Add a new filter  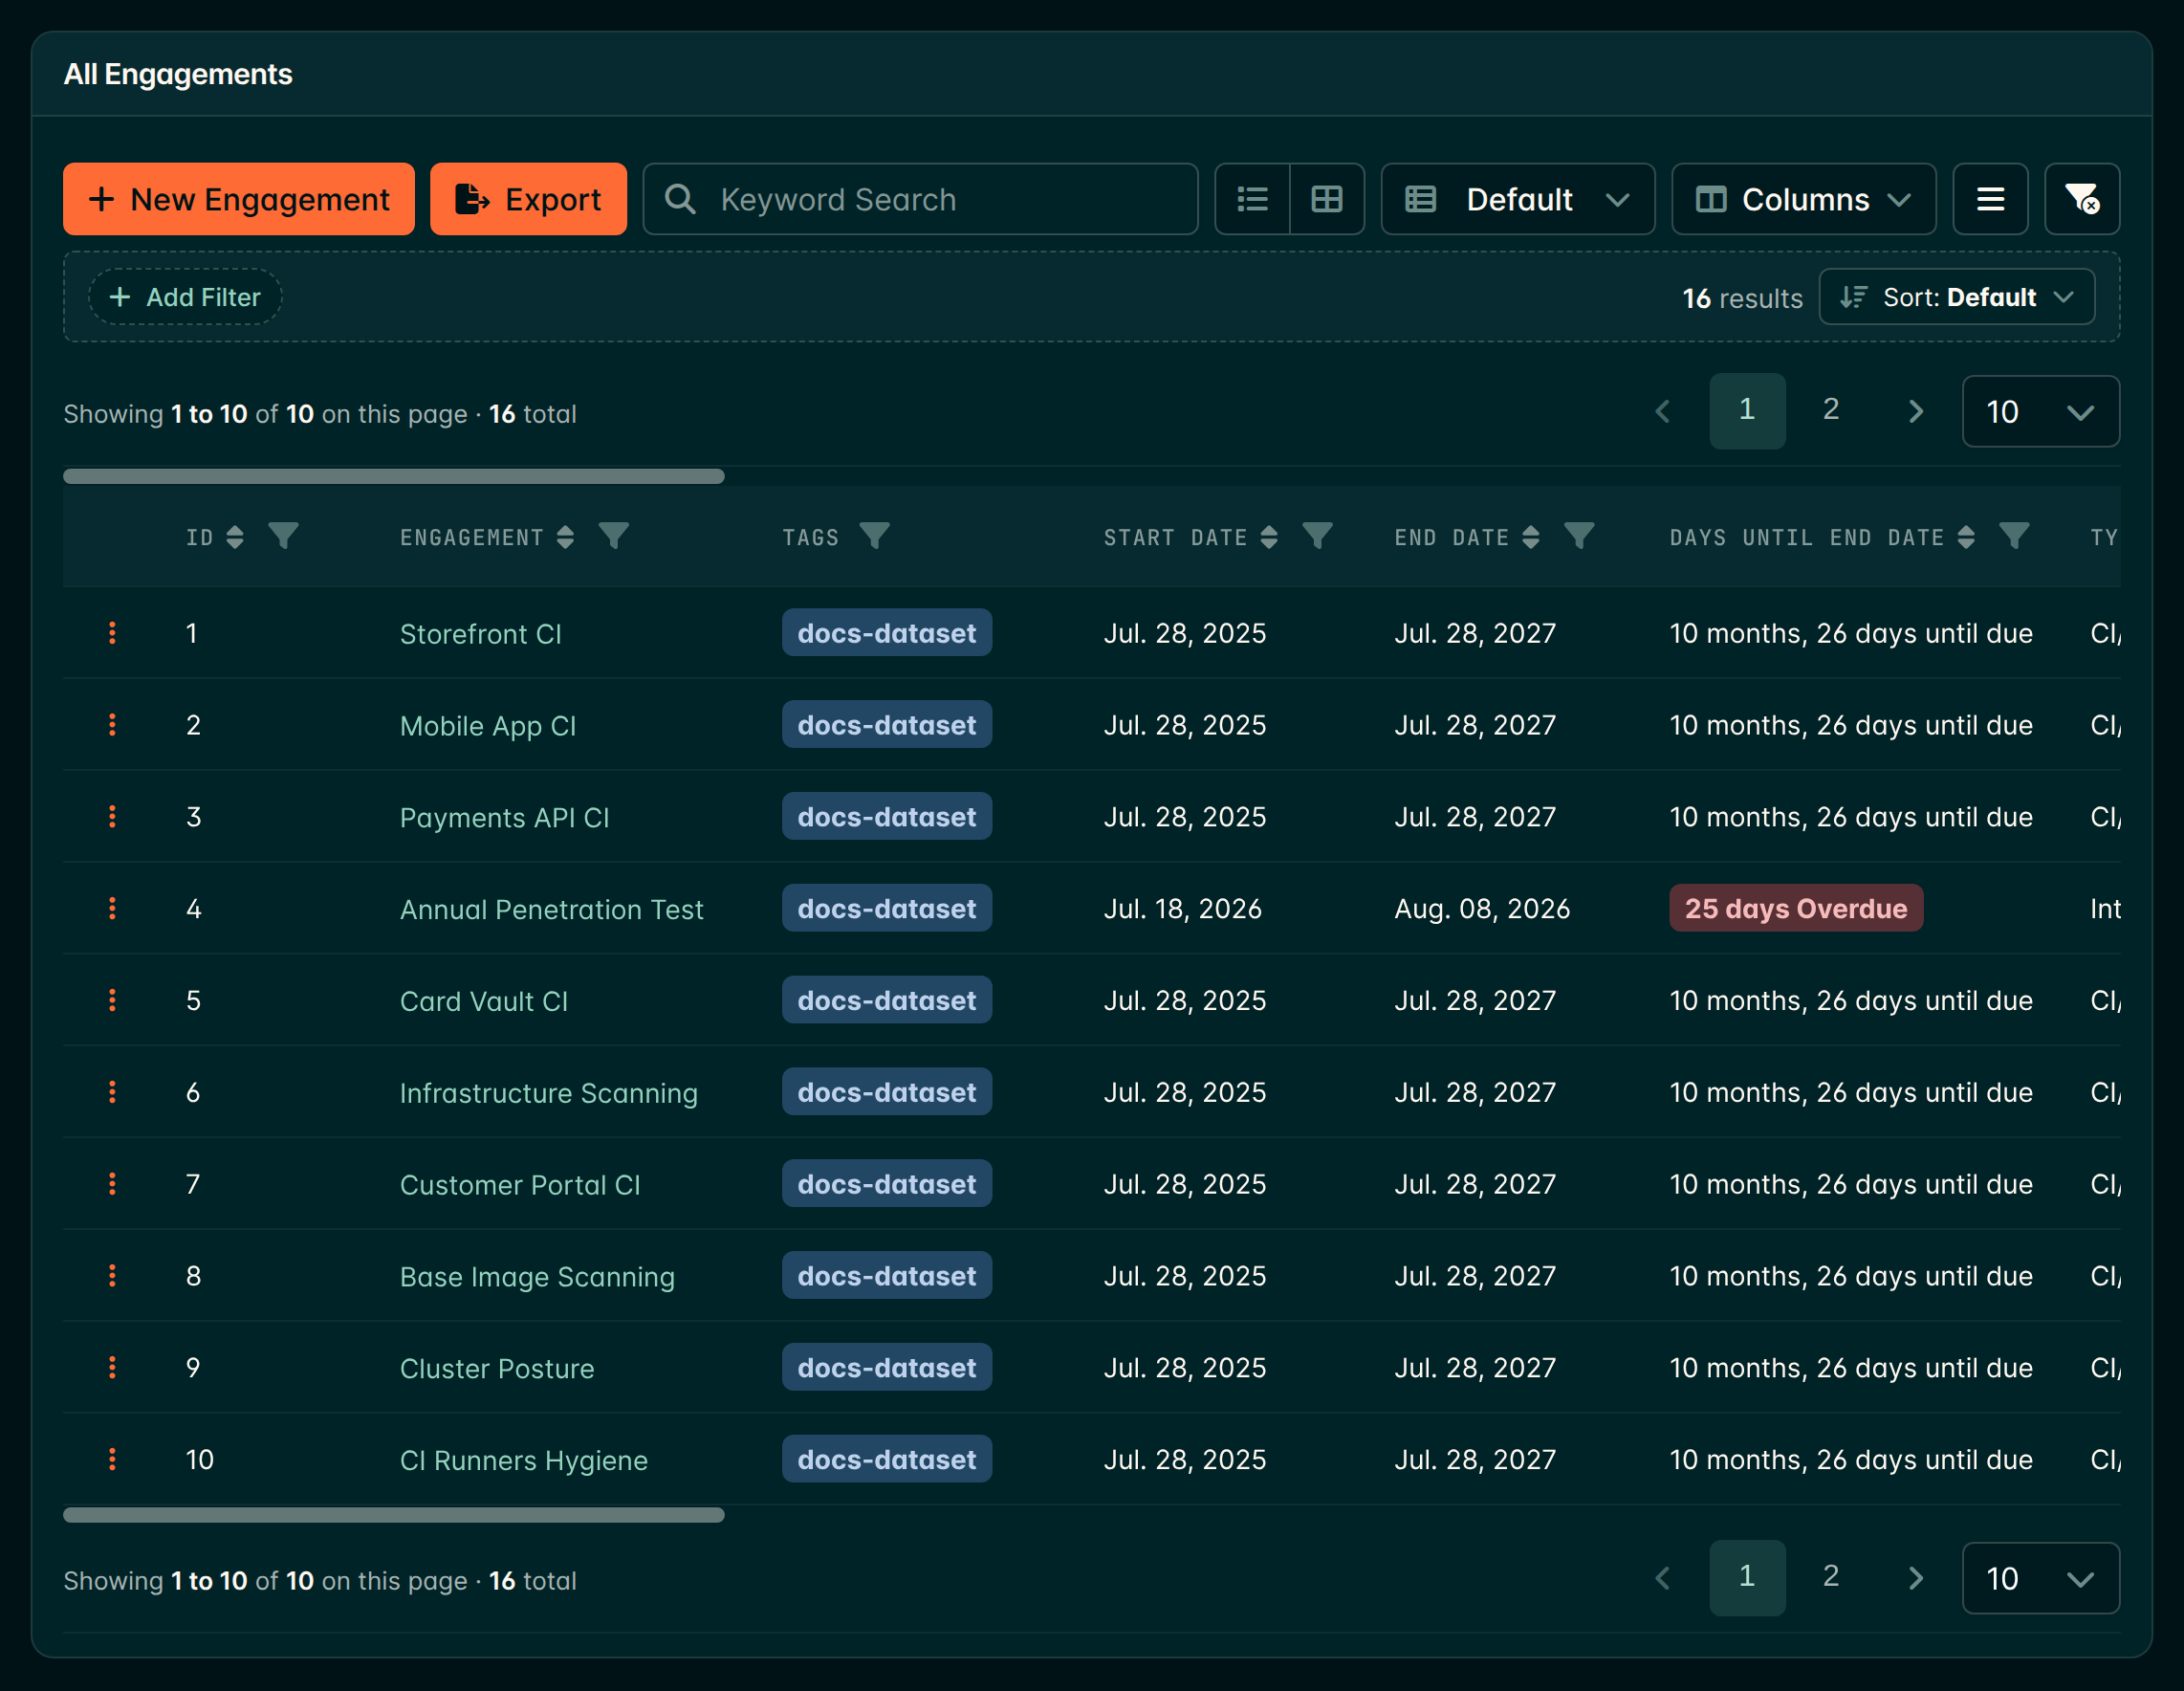(x=185, y=297)
